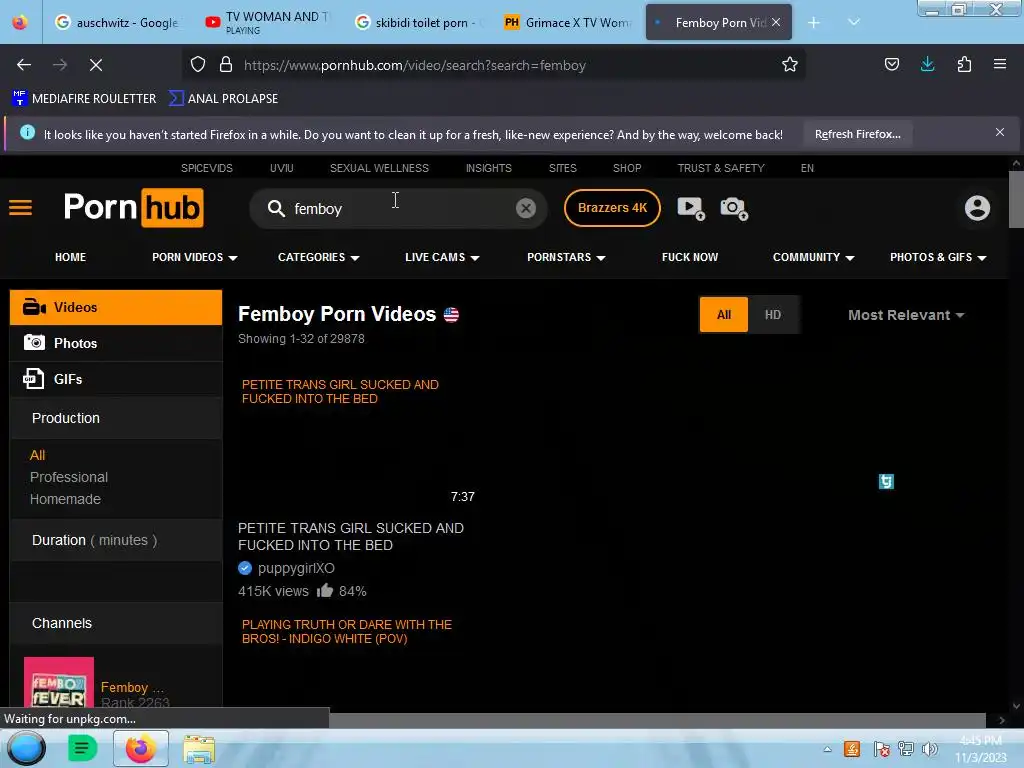The width and height of the screenshot is (1024, 768).
Task: Open the tracking protection shield icon
Action: [198, 65]
